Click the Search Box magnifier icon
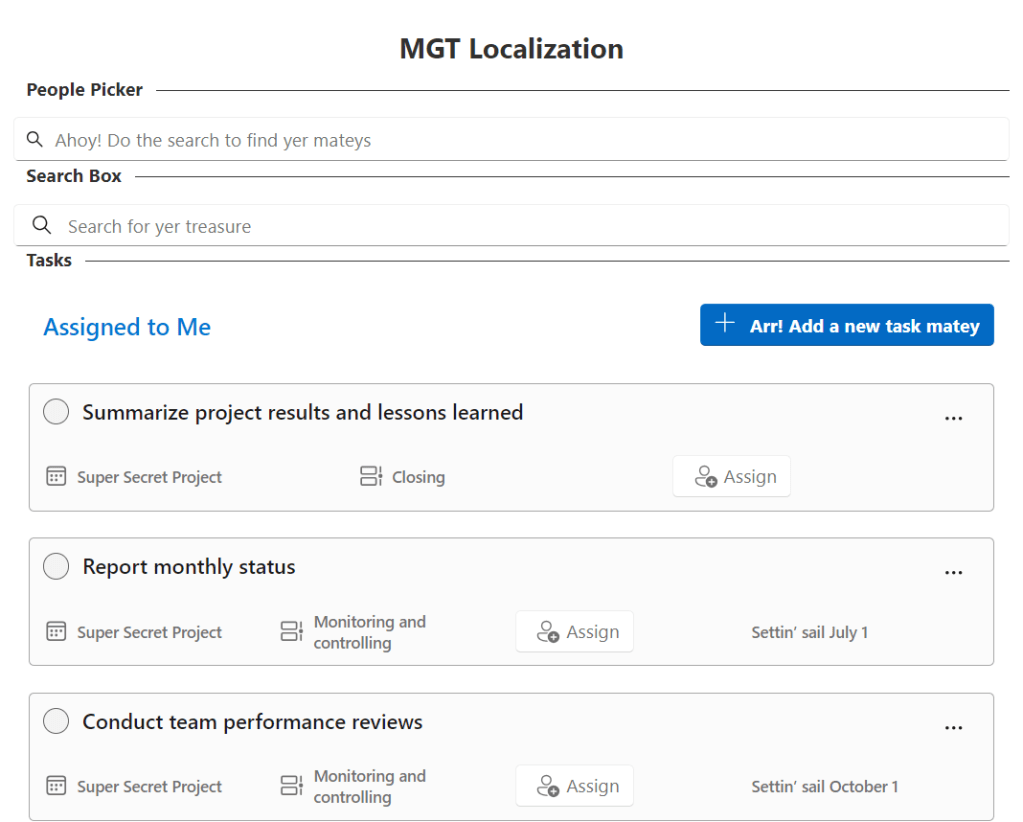1023x822 pixels. tap(41, 225)
